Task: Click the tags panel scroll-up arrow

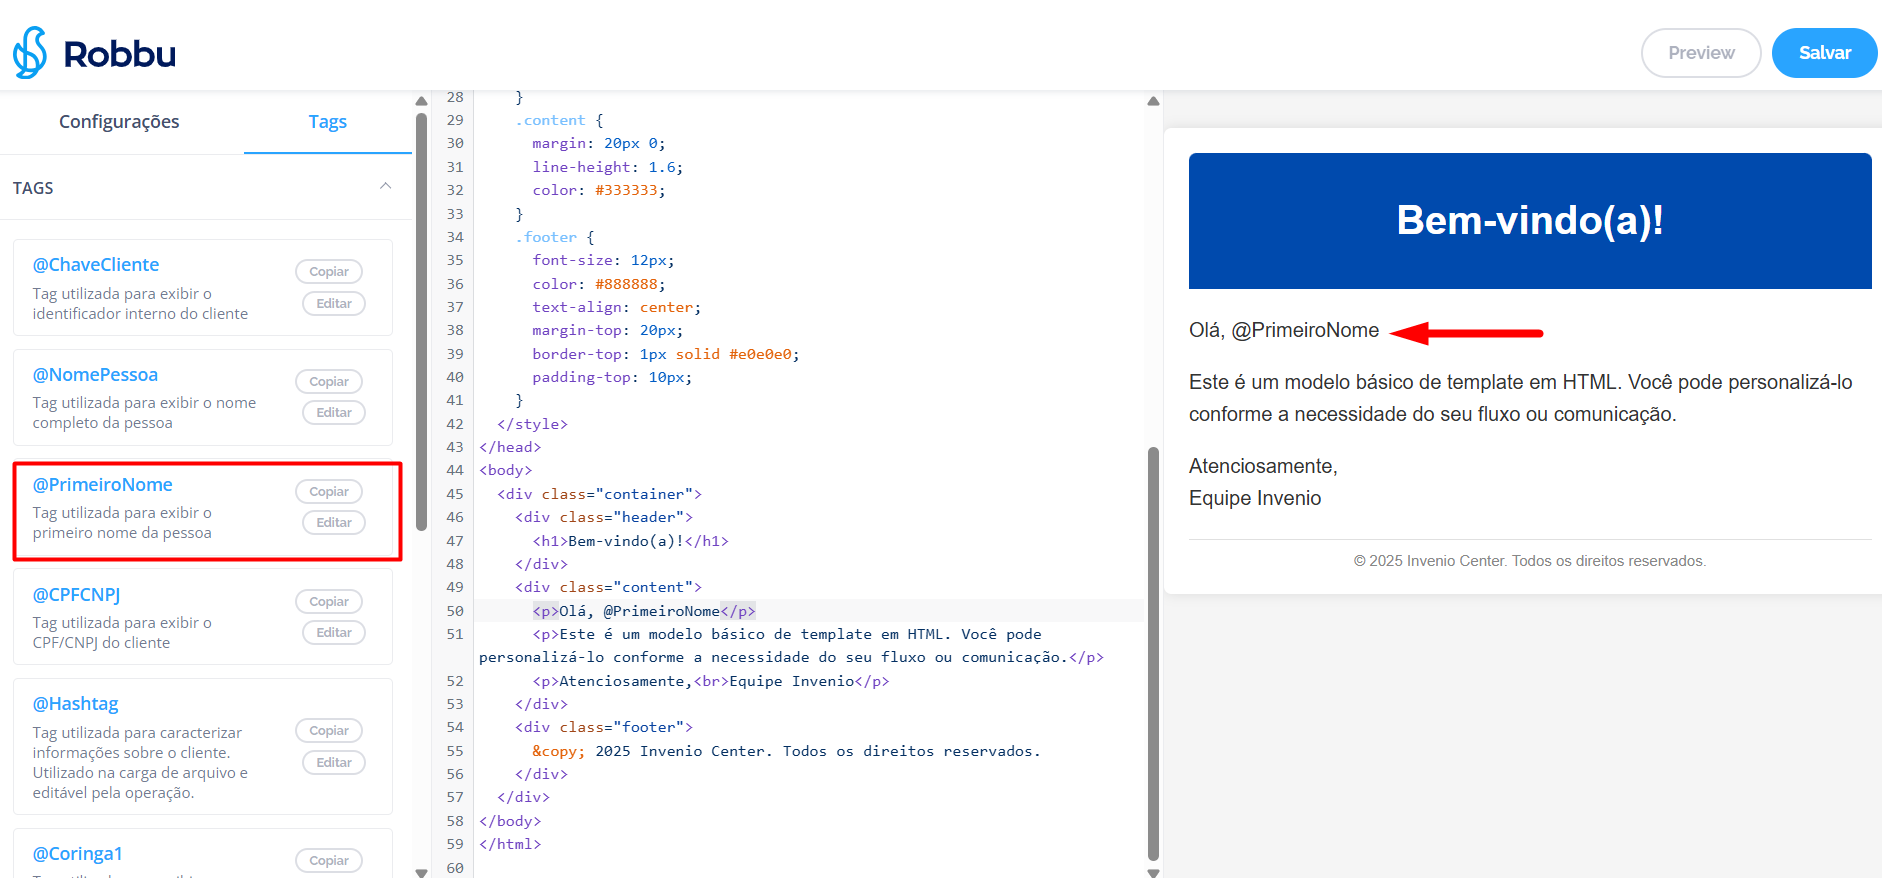Action: (x=421, y=101)
